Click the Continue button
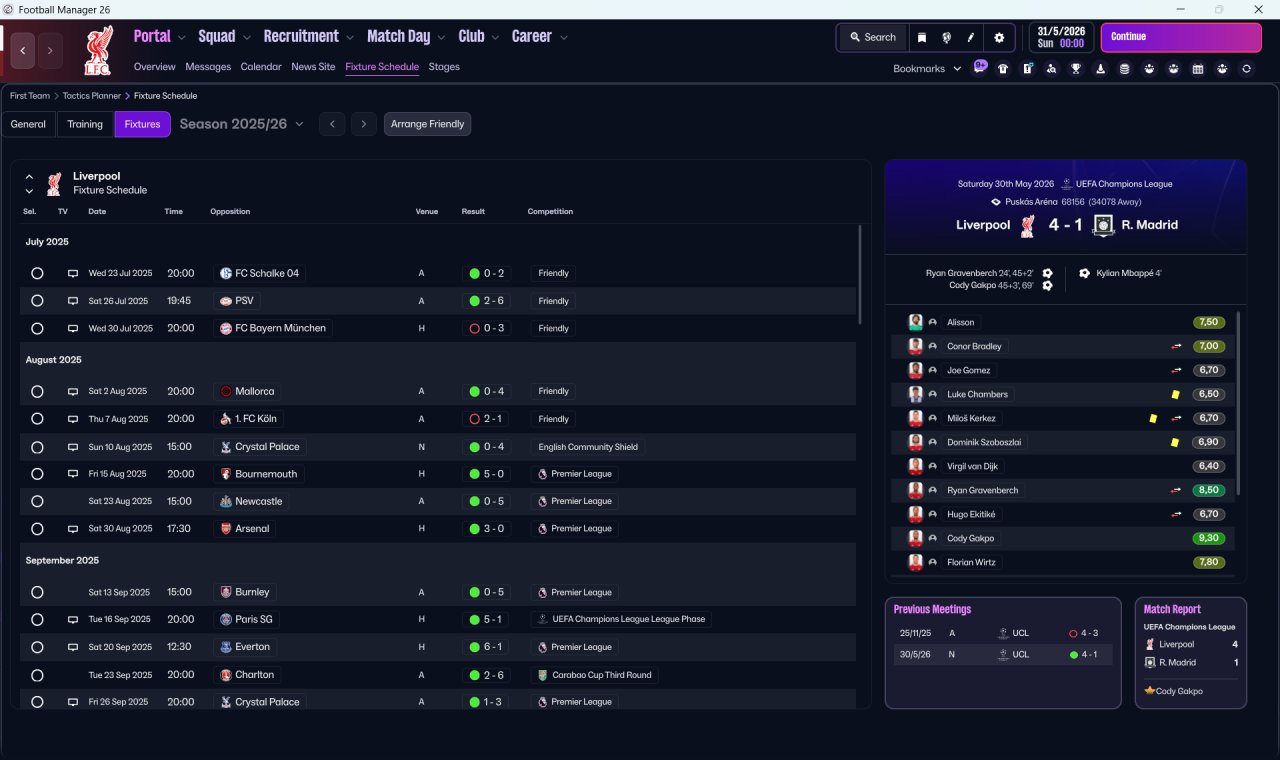 click(x=1181, y=37)
